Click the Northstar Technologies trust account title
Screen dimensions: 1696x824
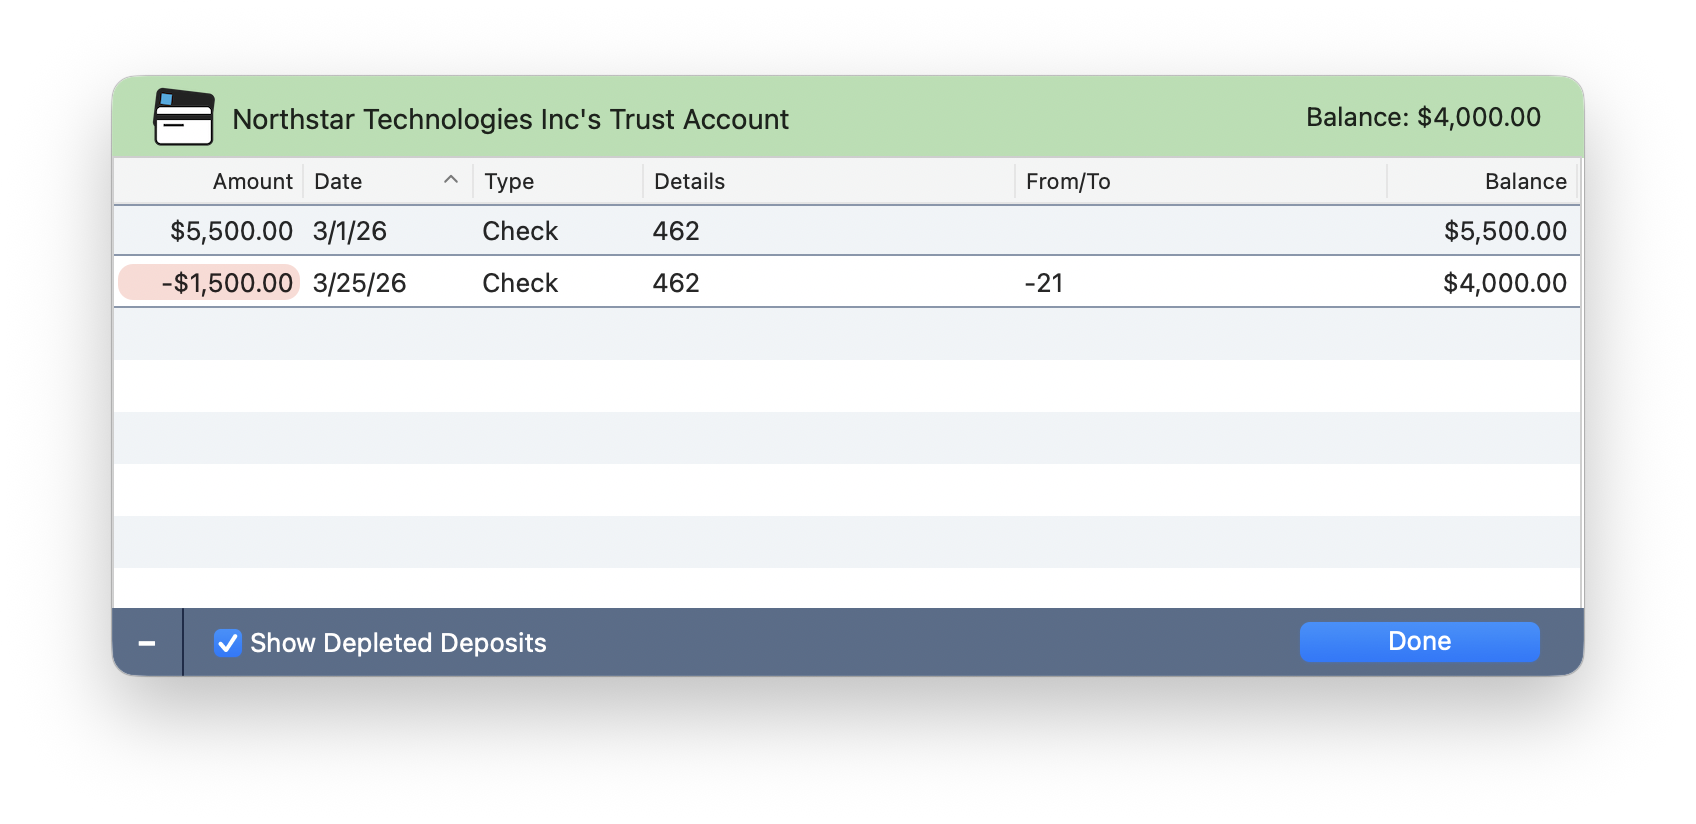pos(510,119)
